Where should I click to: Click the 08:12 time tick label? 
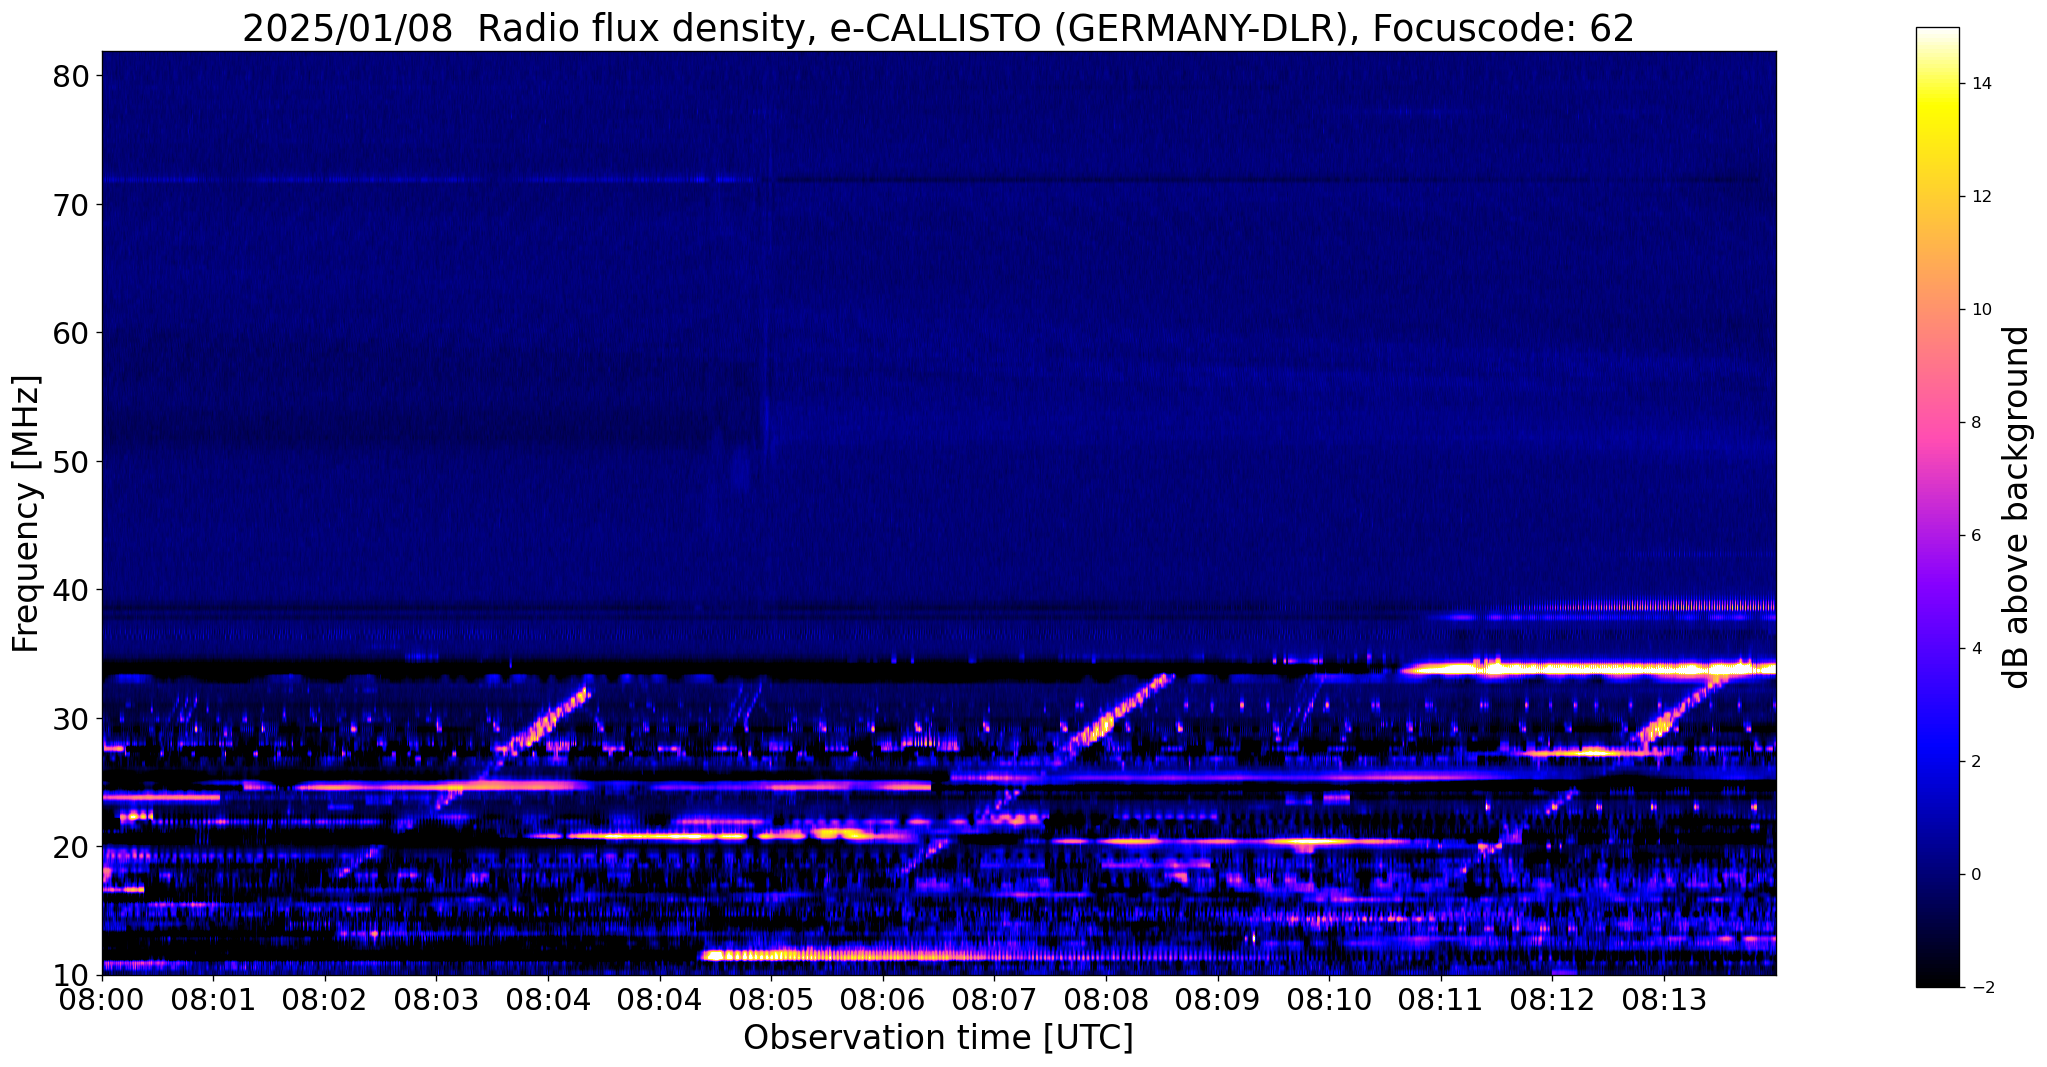1553,999
